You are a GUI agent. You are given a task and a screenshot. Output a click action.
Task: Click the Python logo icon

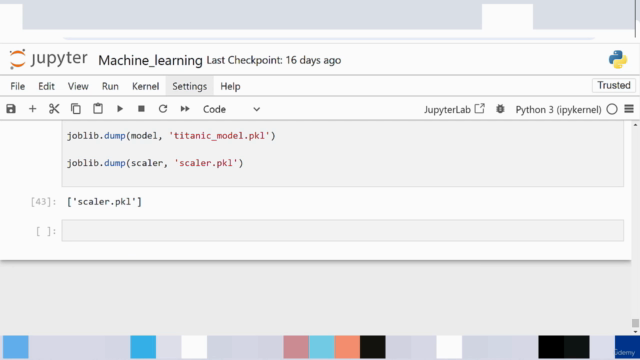(x=618, y=60)
